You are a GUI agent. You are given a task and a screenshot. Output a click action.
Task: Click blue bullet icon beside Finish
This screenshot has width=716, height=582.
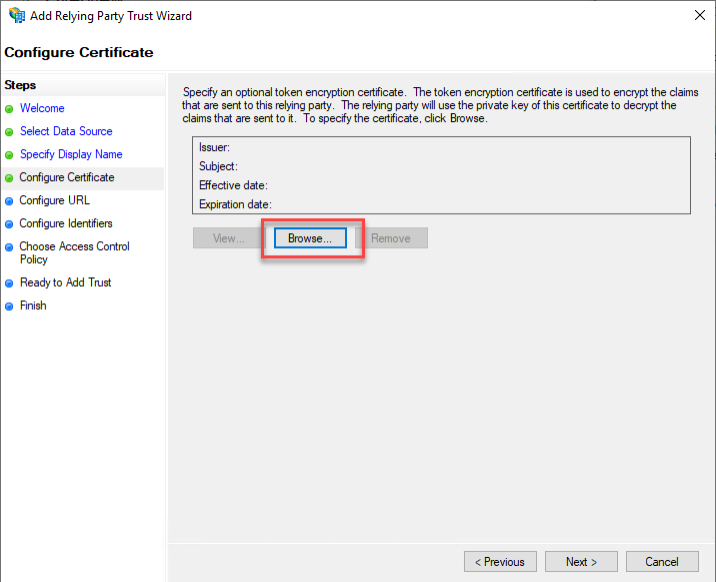9,306
